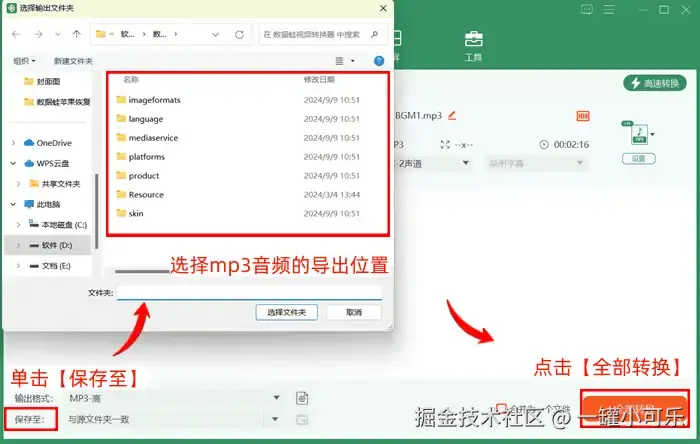This screenshot has width=700, height=444.
Task: Expand the OneDrive tree node
Action: (x=13, y=143)
